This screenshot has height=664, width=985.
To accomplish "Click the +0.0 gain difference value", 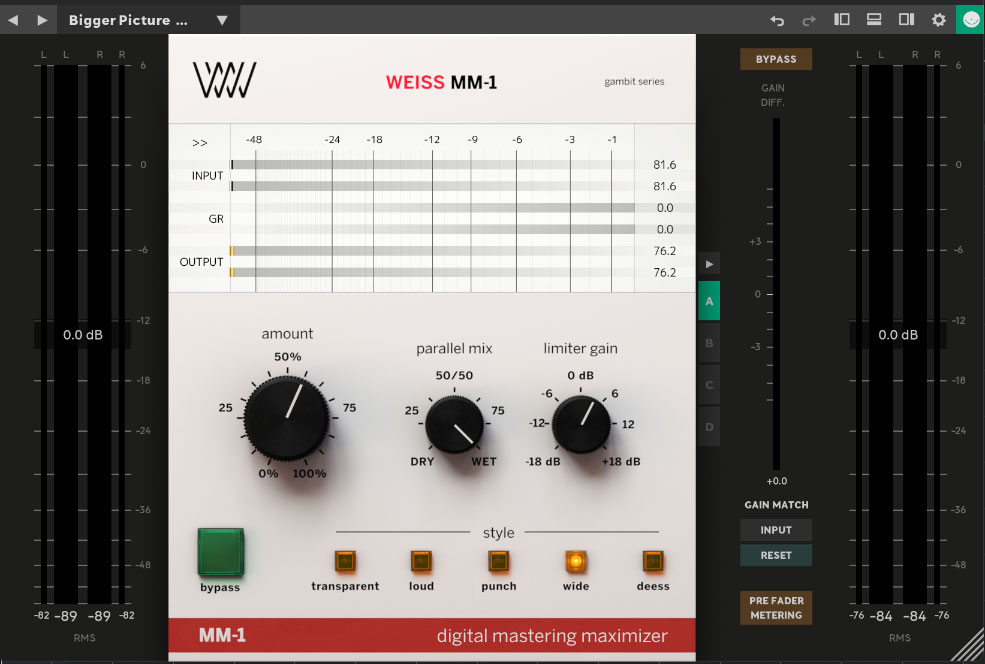I will pos(776,481).
